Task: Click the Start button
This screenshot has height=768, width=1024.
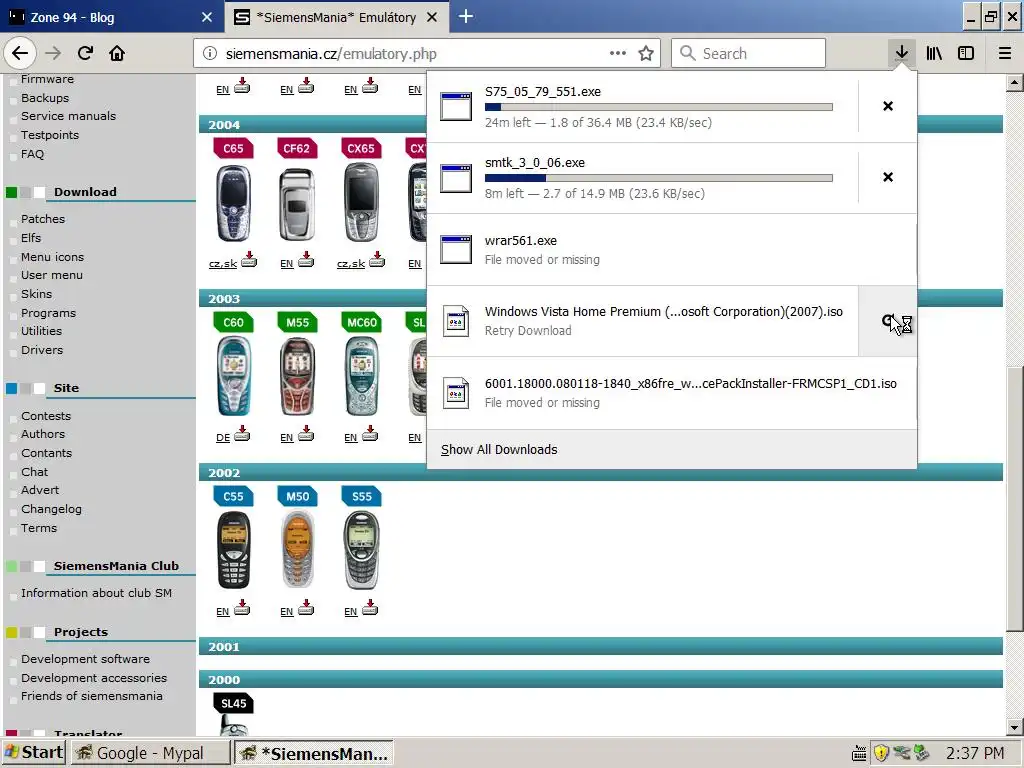Action: (34, 753)
